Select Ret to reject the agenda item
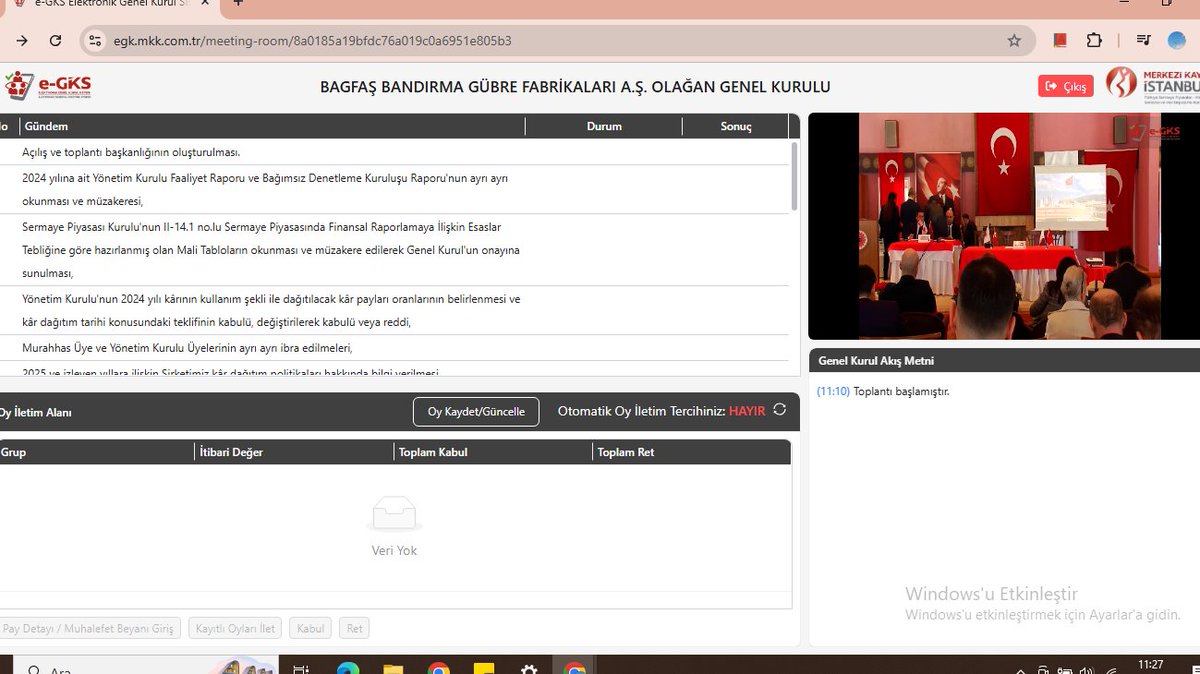This screenshot has width=1200, height=674. 354,627
